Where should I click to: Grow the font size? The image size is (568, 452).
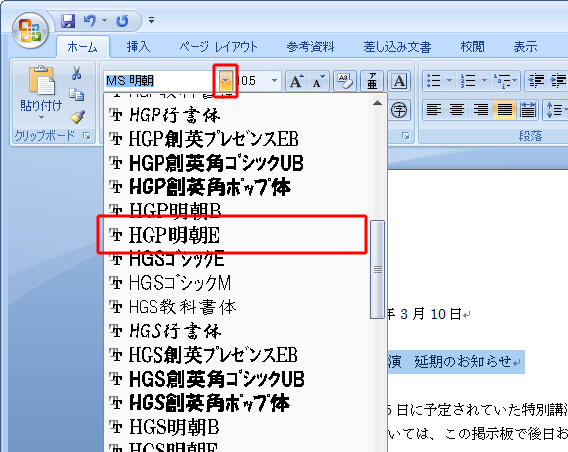click(296, 81)
